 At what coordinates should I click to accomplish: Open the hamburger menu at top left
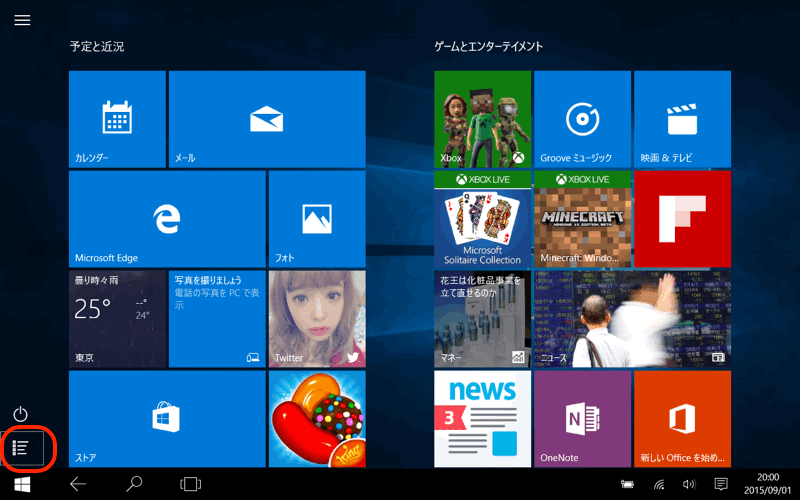point(22,20)
